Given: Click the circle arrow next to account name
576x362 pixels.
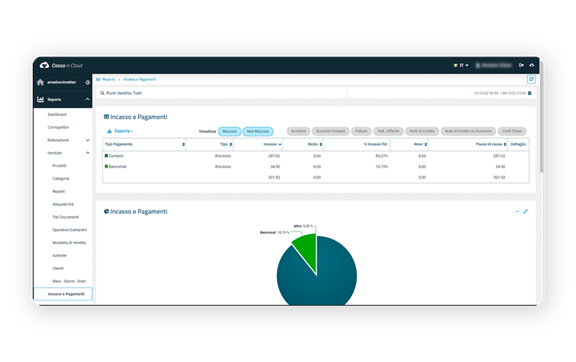Looking at the screenshot, I should point(88,82).
